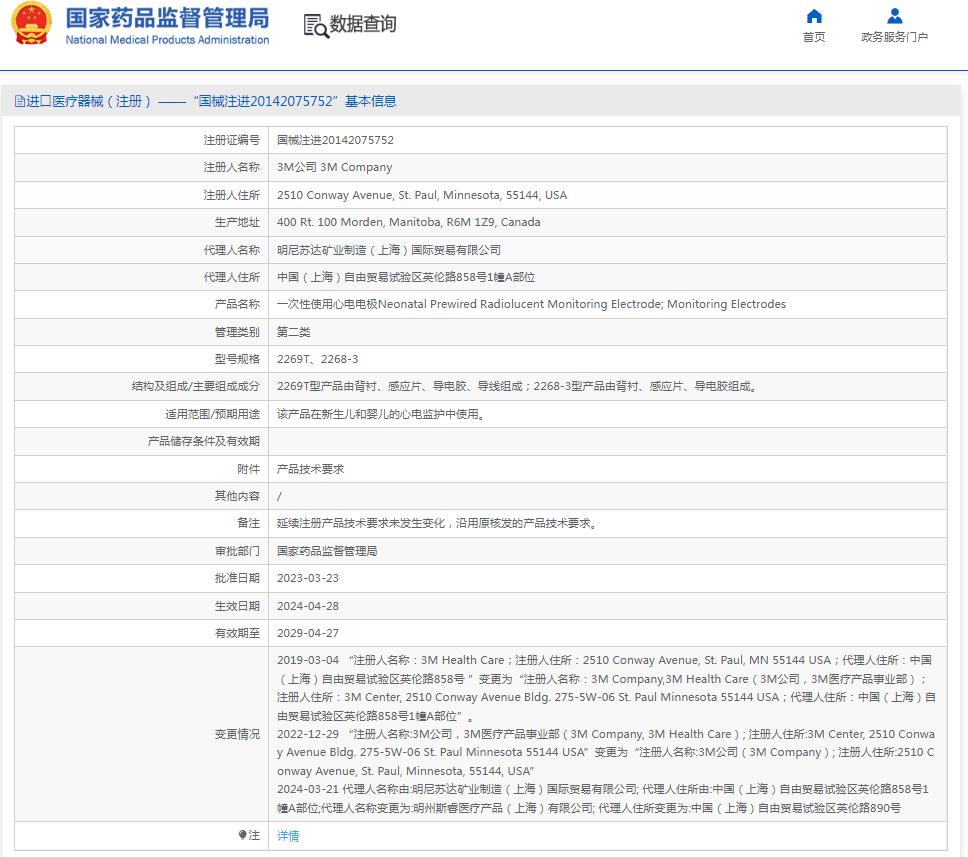
Task: Click the 其他内容 row label
Action: [x=237, y=496]
